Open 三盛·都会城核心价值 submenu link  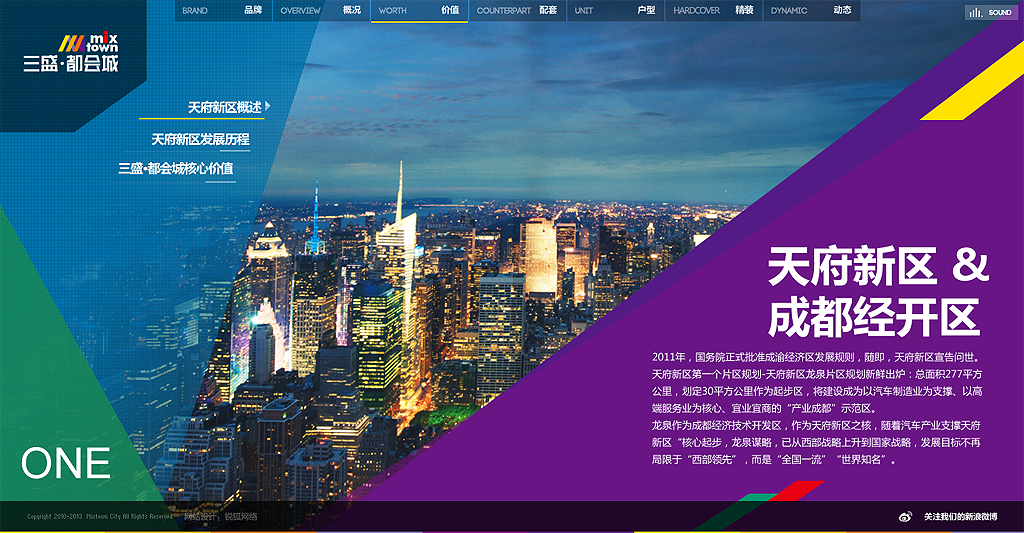[x=176, y=169]
